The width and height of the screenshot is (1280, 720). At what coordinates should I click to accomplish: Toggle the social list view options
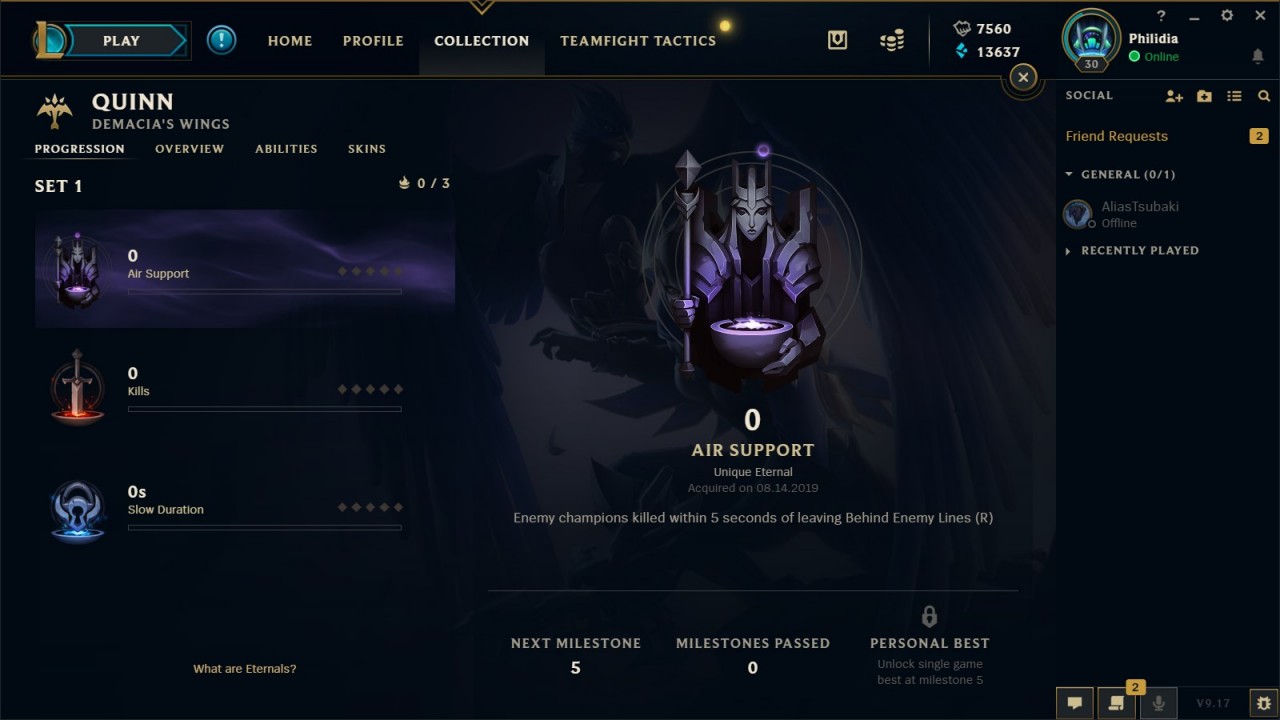click(1234, 96)
